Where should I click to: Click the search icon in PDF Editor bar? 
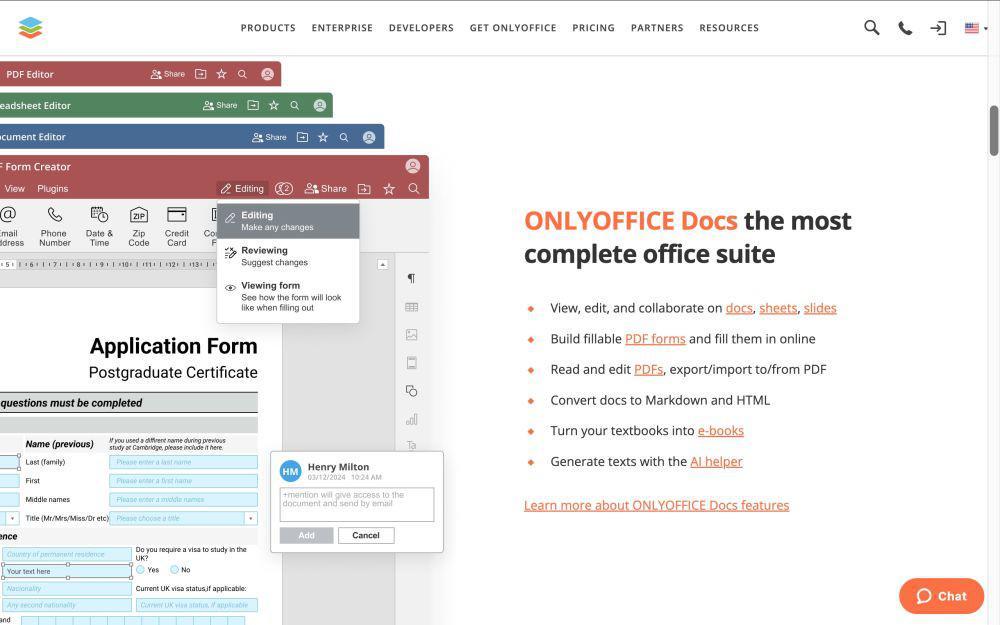[x=242, y=74]
